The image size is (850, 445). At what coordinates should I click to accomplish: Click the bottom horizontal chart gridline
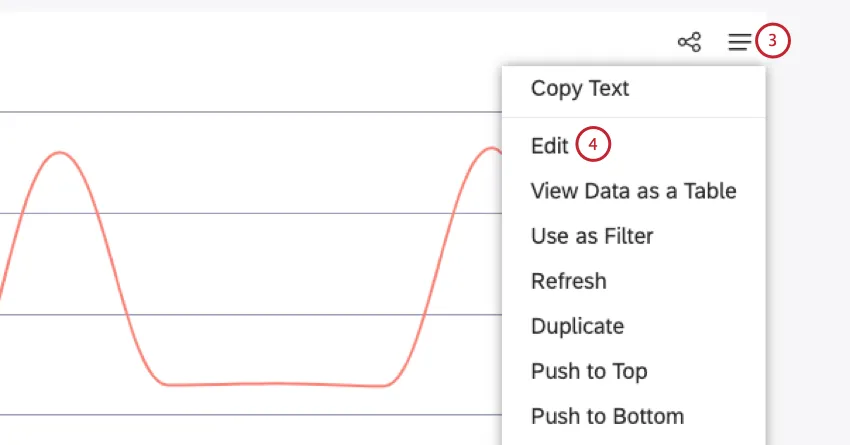pyautogui.click(x=250, y=414)
